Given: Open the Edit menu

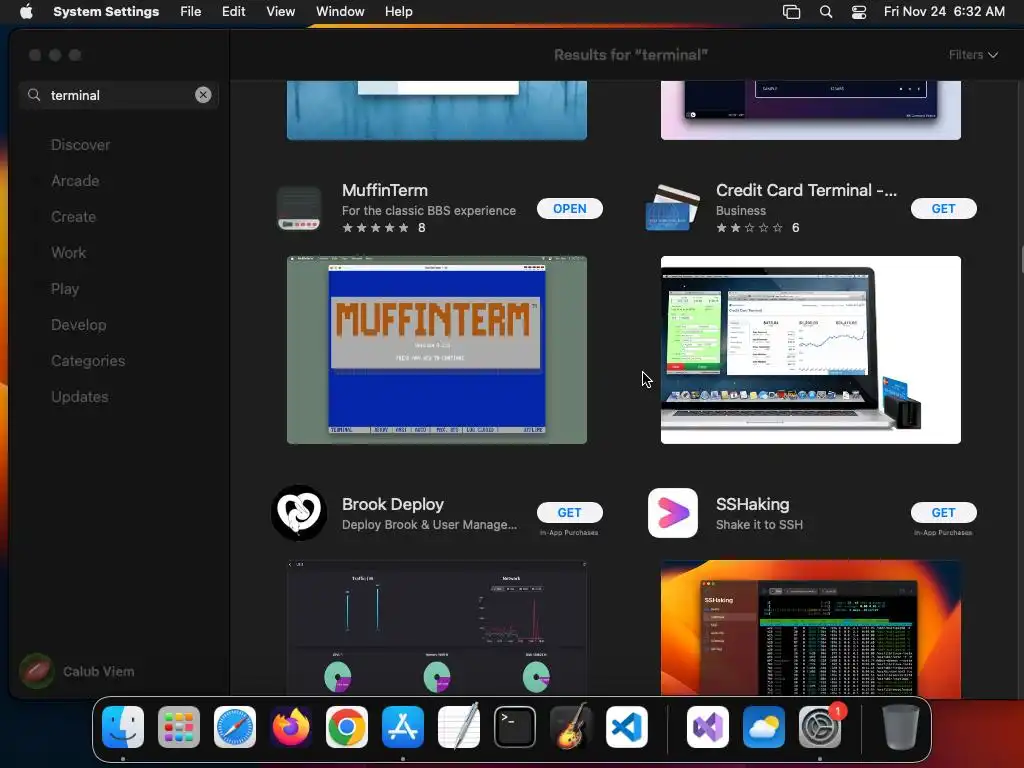Looking at the screenshot, I should (x=234, y=12).
